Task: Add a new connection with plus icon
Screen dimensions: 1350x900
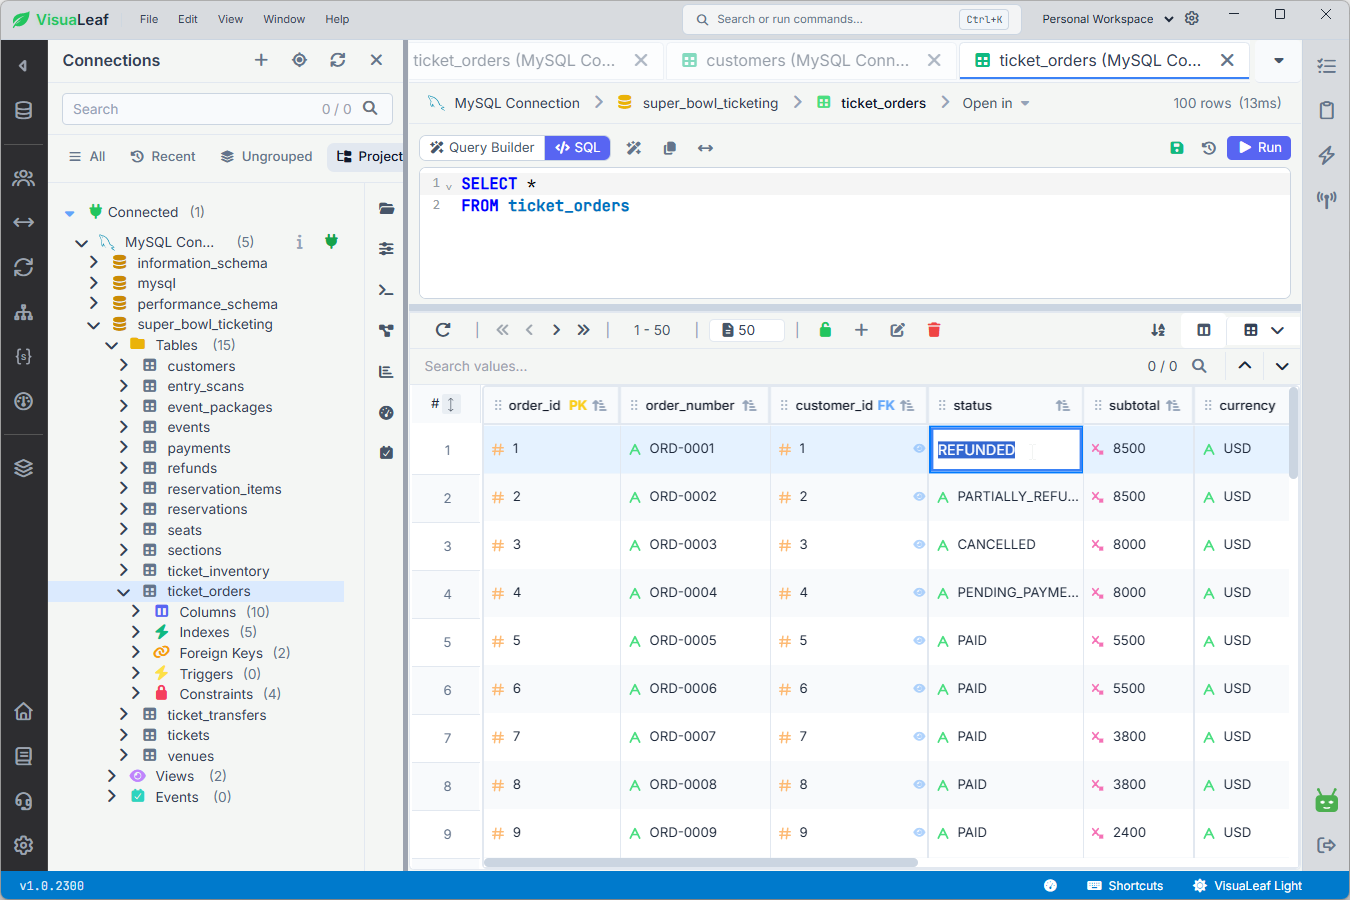Action: click(261, 60)
